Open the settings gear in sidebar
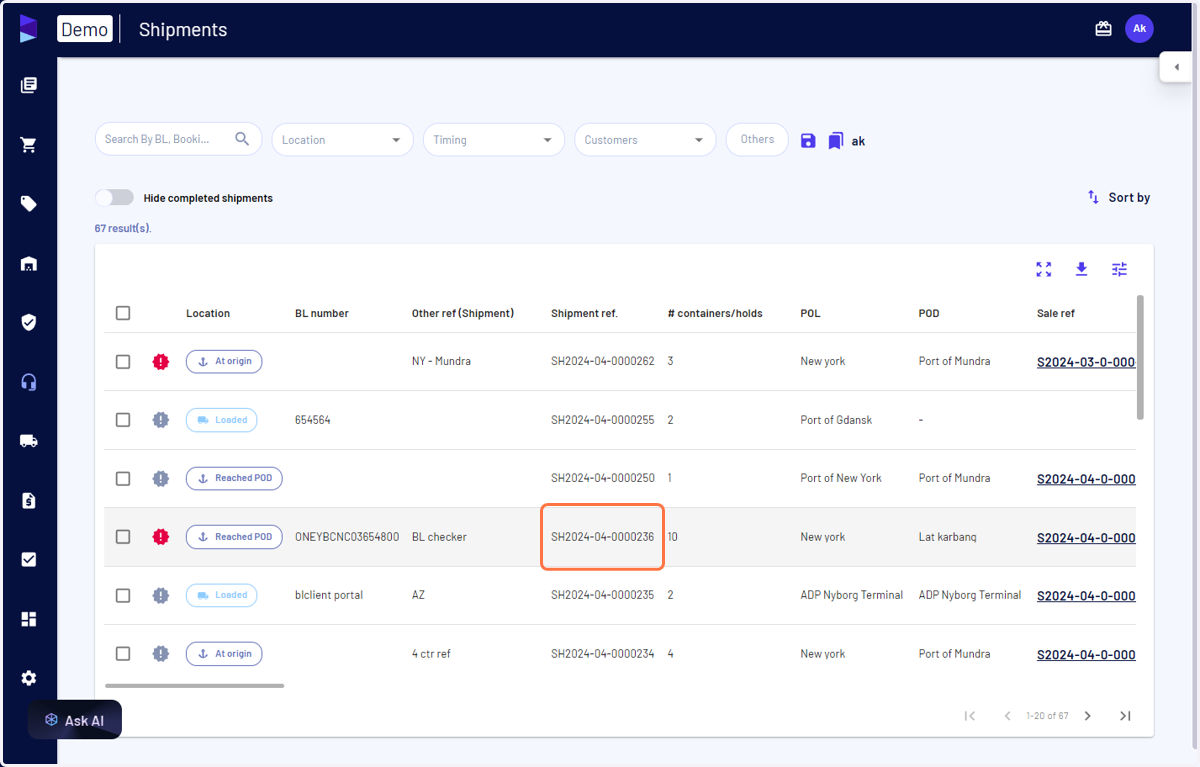Screen dimensions: 1200x767 pyautogui.click(x=28, y=678)
